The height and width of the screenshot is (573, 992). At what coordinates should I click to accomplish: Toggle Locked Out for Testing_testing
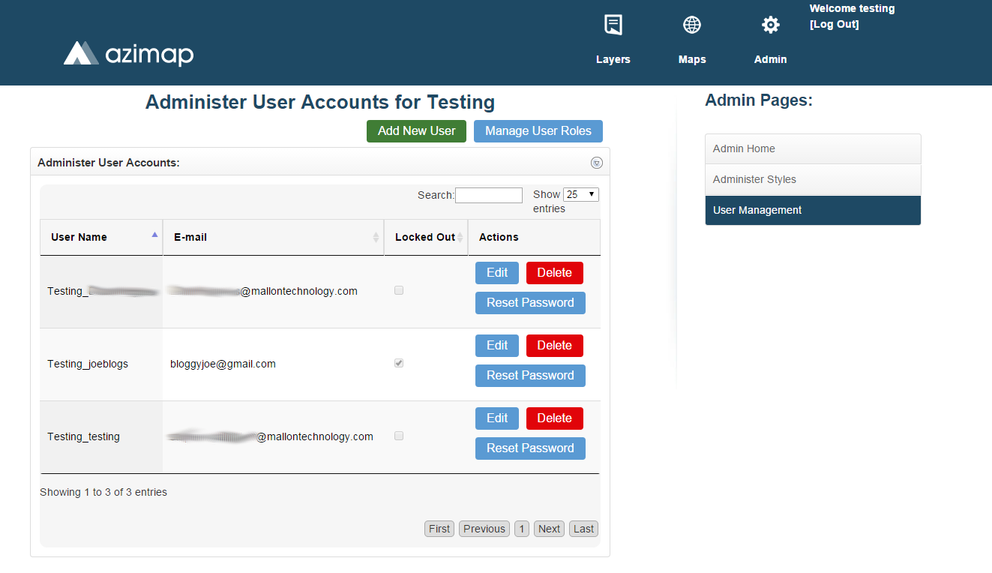(399, 437)
